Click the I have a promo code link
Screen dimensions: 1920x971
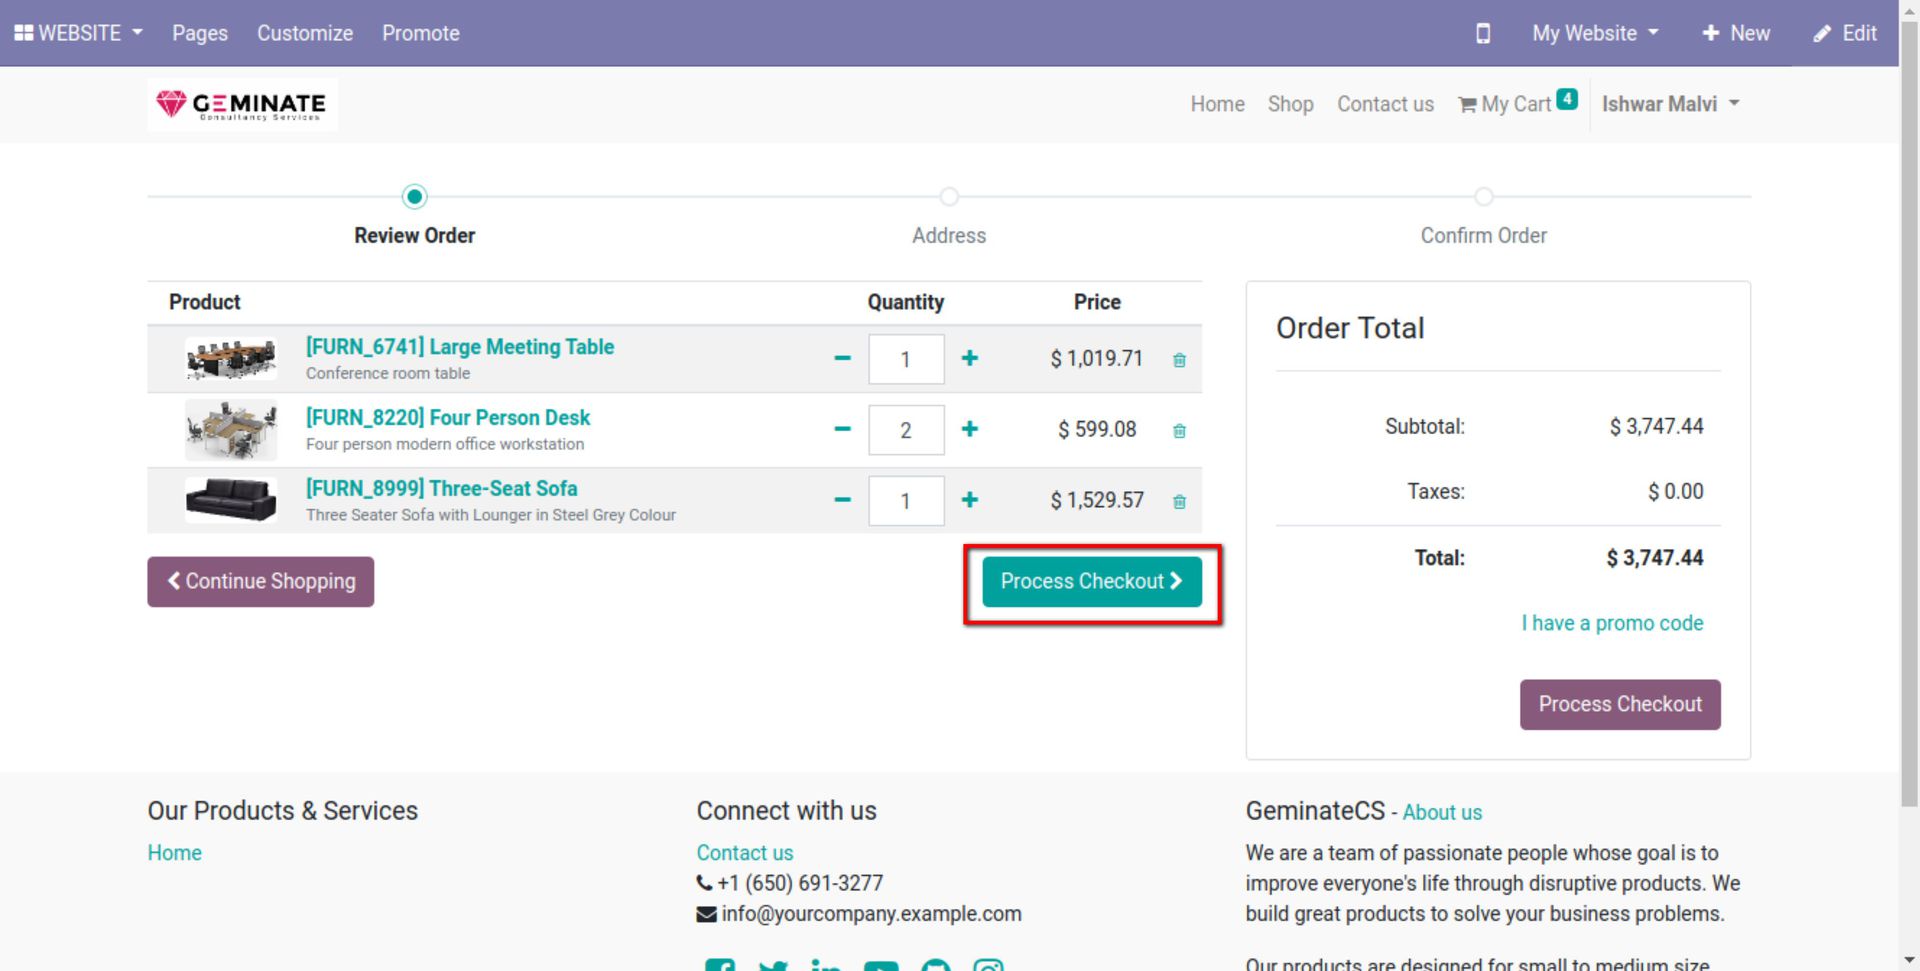pyautogui.click(x=1611, y=622)
